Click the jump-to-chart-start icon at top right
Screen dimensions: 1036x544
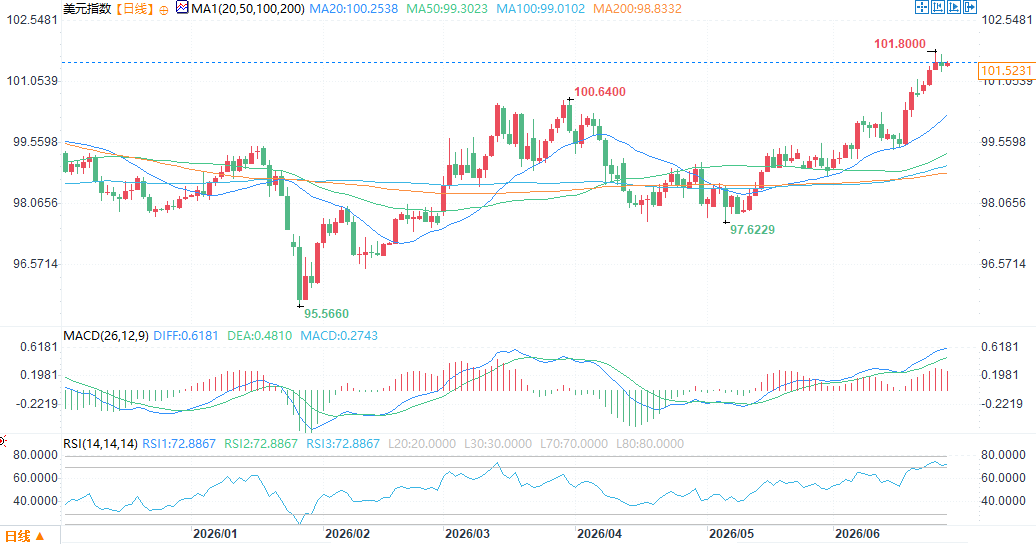coord(938,7)
